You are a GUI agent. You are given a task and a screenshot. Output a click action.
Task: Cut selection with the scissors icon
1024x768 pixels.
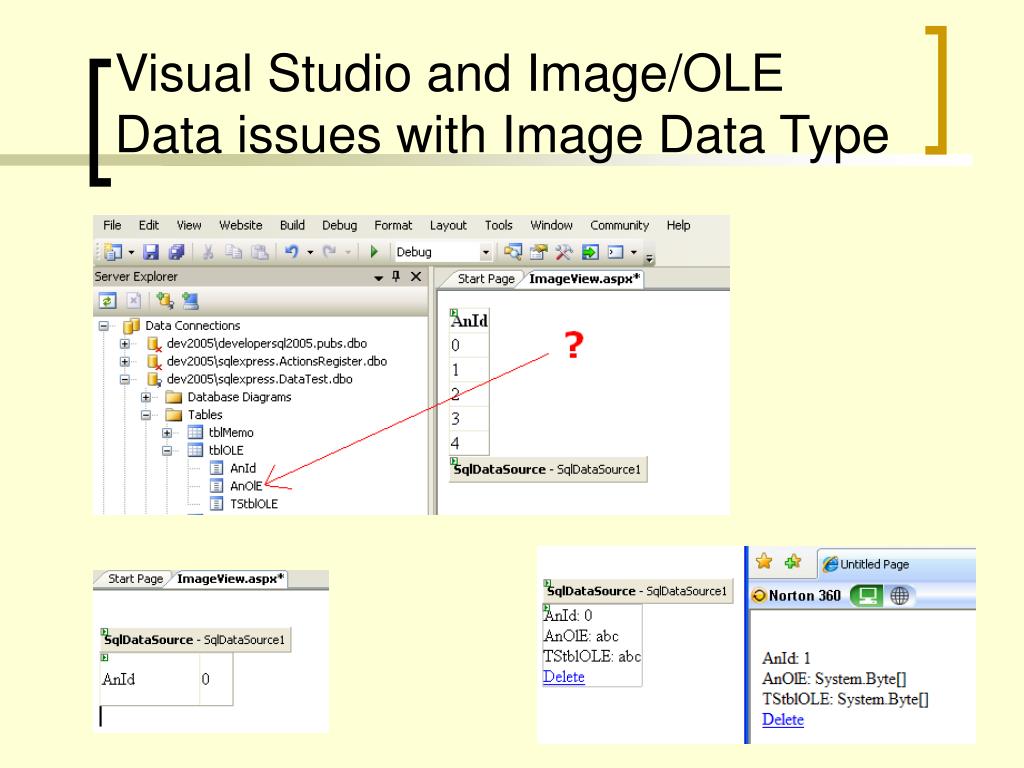pos(208,252)
